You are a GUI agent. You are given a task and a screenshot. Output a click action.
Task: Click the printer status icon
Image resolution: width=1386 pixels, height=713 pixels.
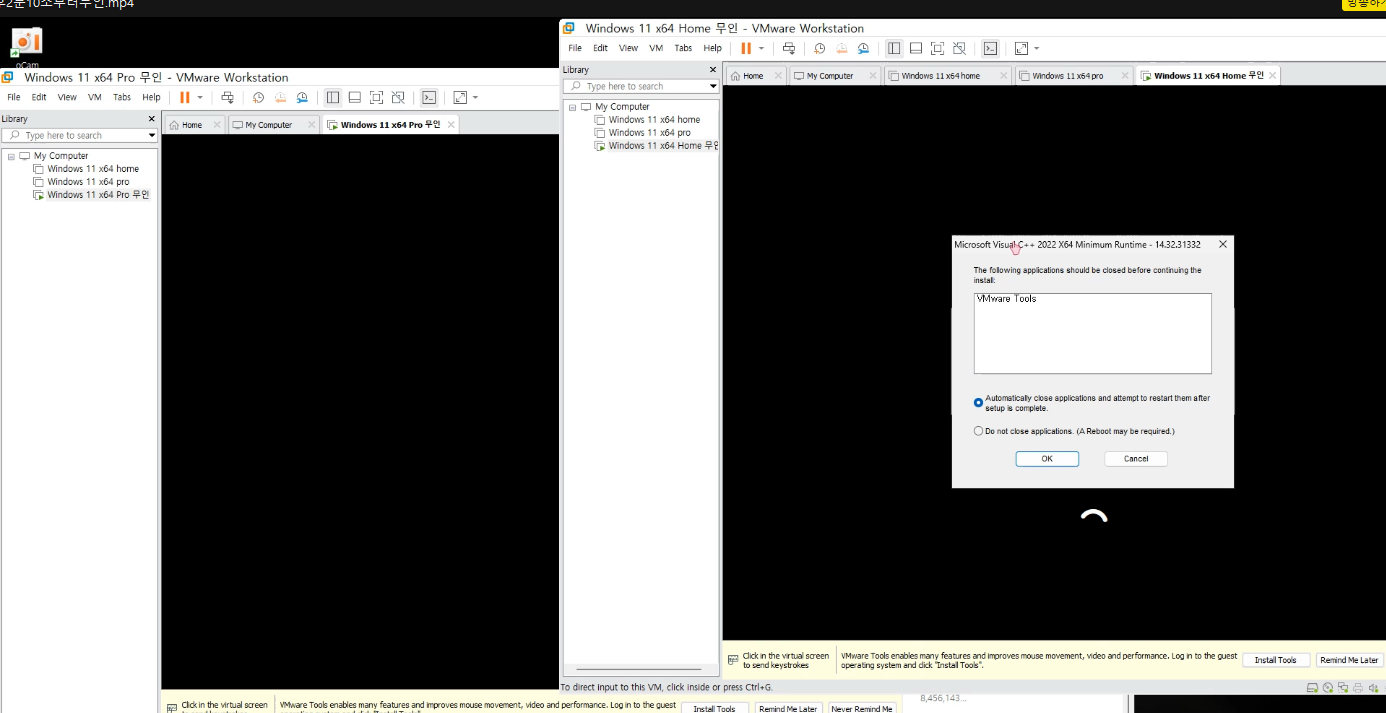click(1358, 688)
